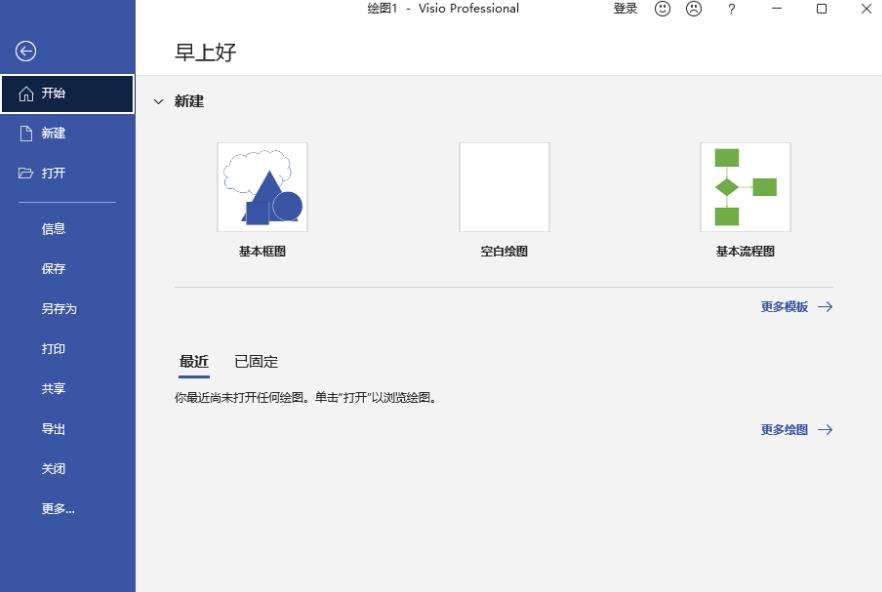The width and height of the screenshot is (882, 592).
Task: Switch to the 已固定 tab
Action: click(x=256, y=362)
